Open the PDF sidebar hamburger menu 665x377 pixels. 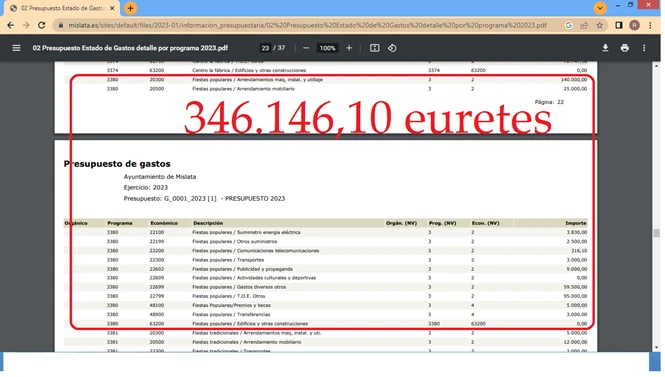coord(16,48)
